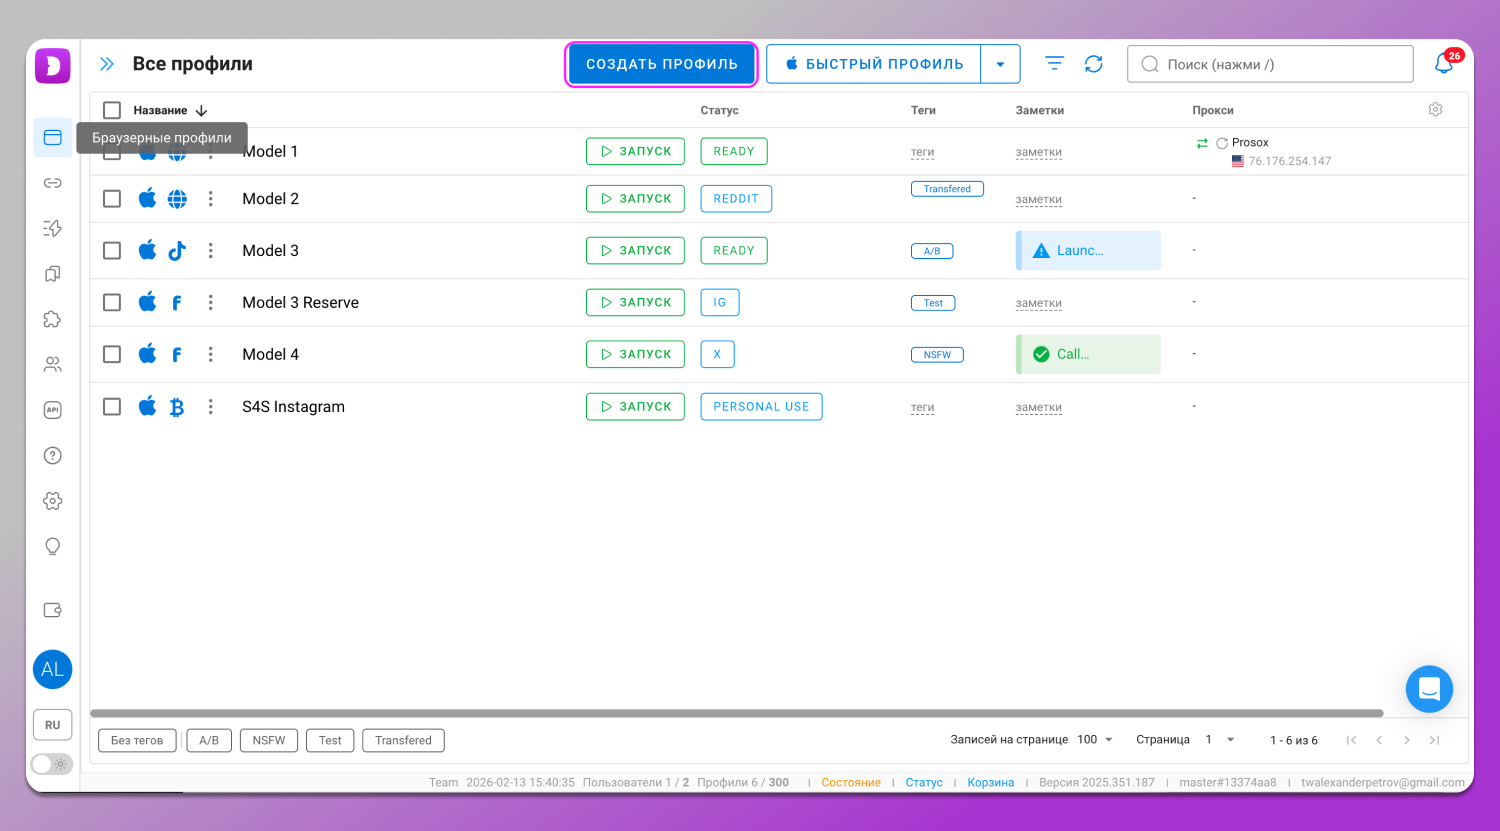Open the support chat bubble

[1429, 689]
